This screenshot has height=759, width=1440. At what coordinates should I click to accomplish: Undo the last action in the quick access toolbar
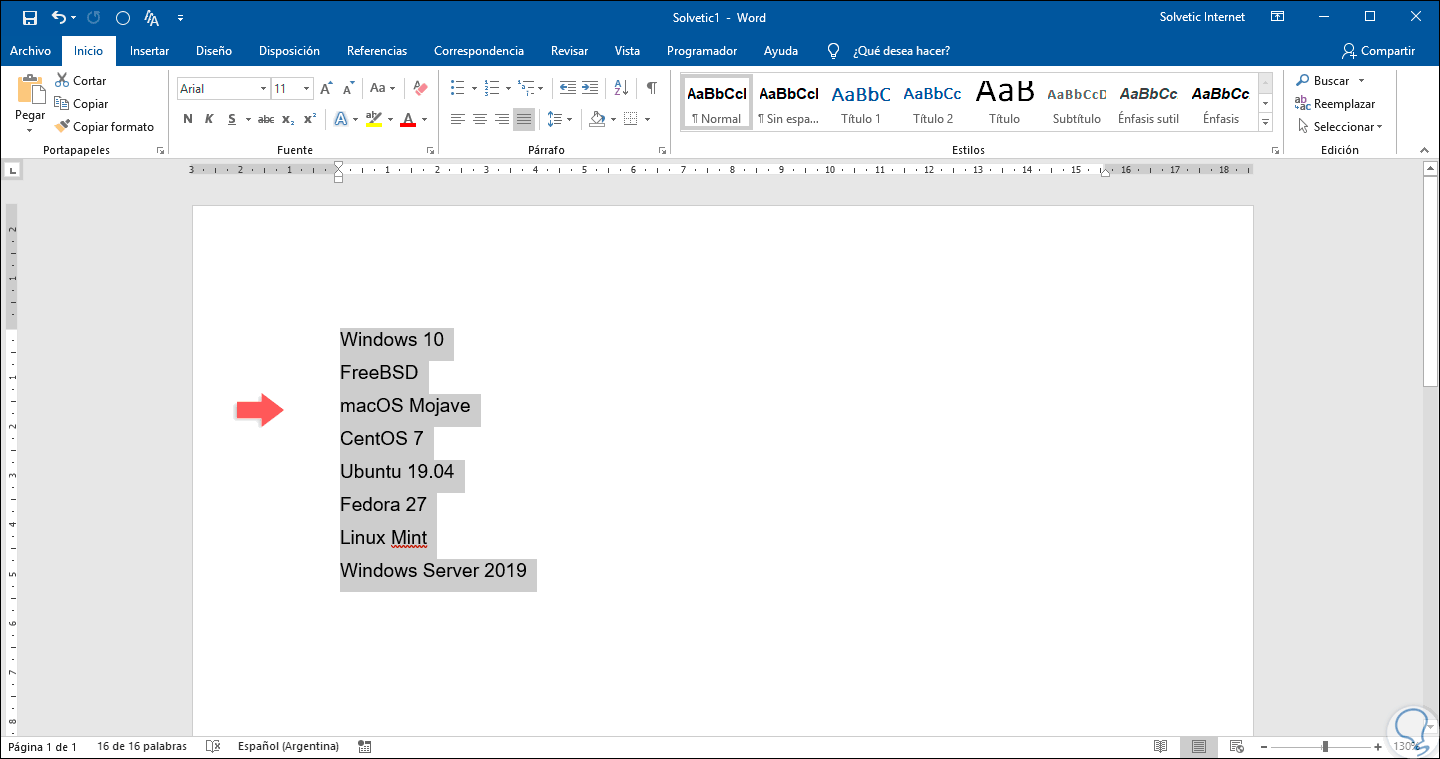coord(58,17)
